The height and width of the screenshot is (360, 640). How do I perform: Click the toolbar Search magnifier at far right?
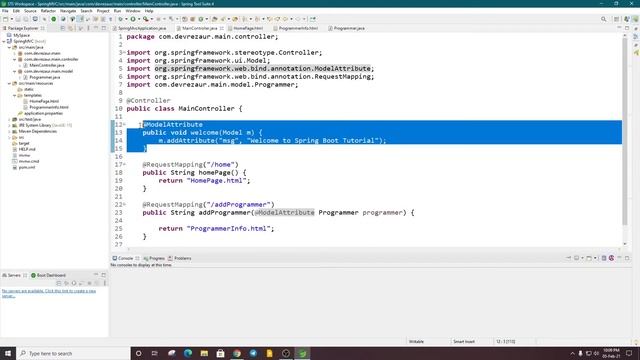pyautogui.click(x=603, y=19)
